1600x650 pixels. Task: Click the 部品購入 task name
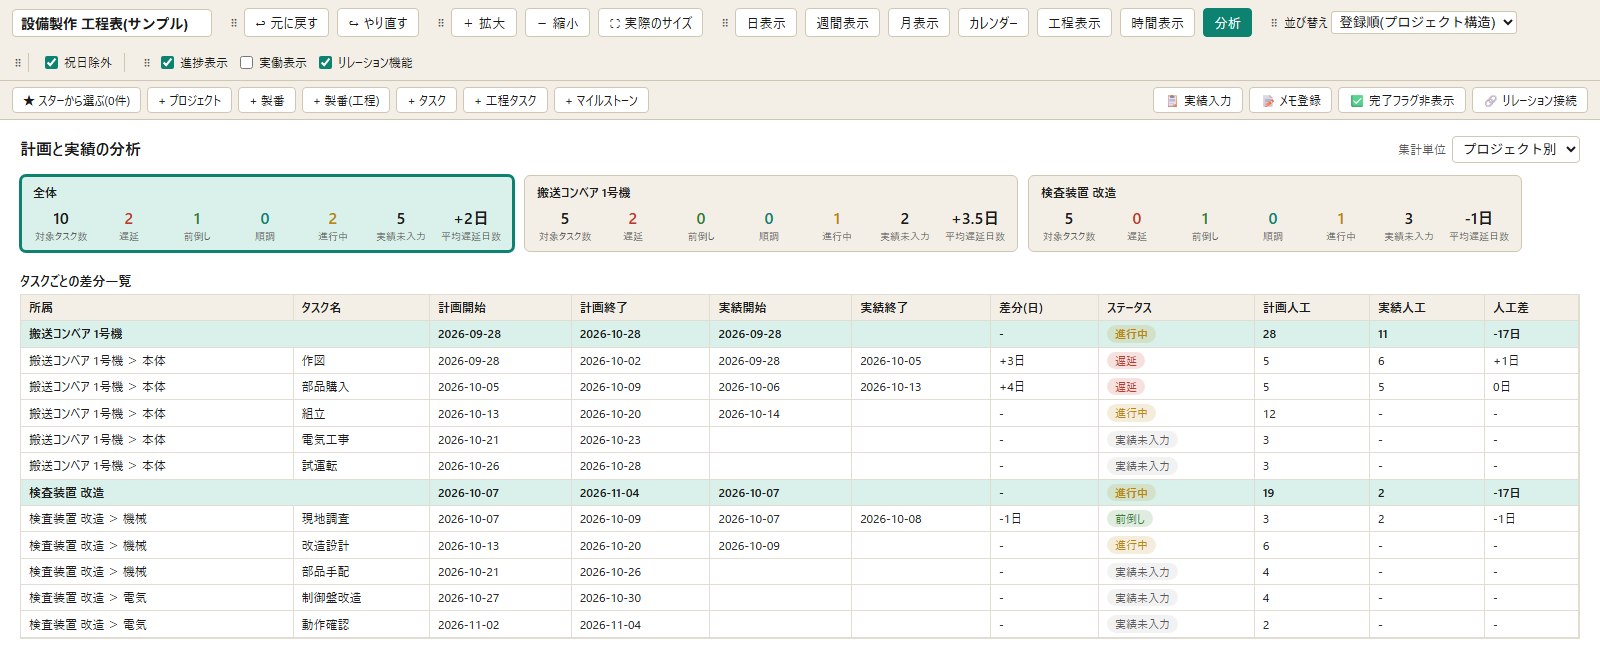[325, 387]
